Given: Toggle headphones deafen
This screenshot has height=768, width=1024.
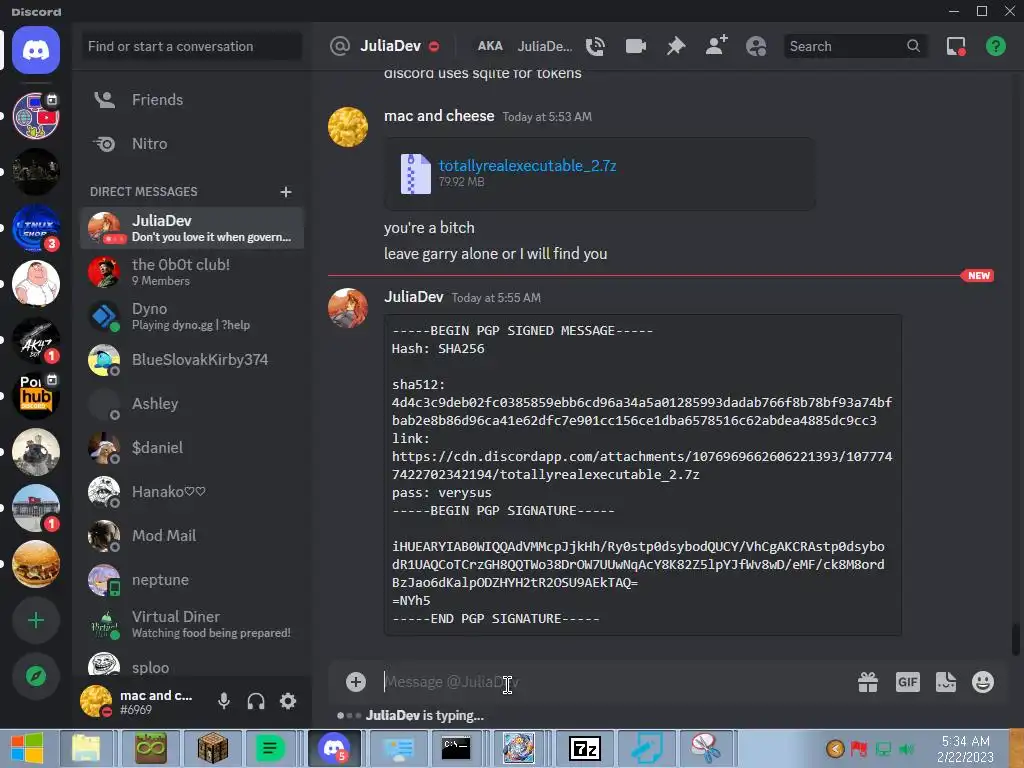Looking at the screenshot, I should pos(256,701).
